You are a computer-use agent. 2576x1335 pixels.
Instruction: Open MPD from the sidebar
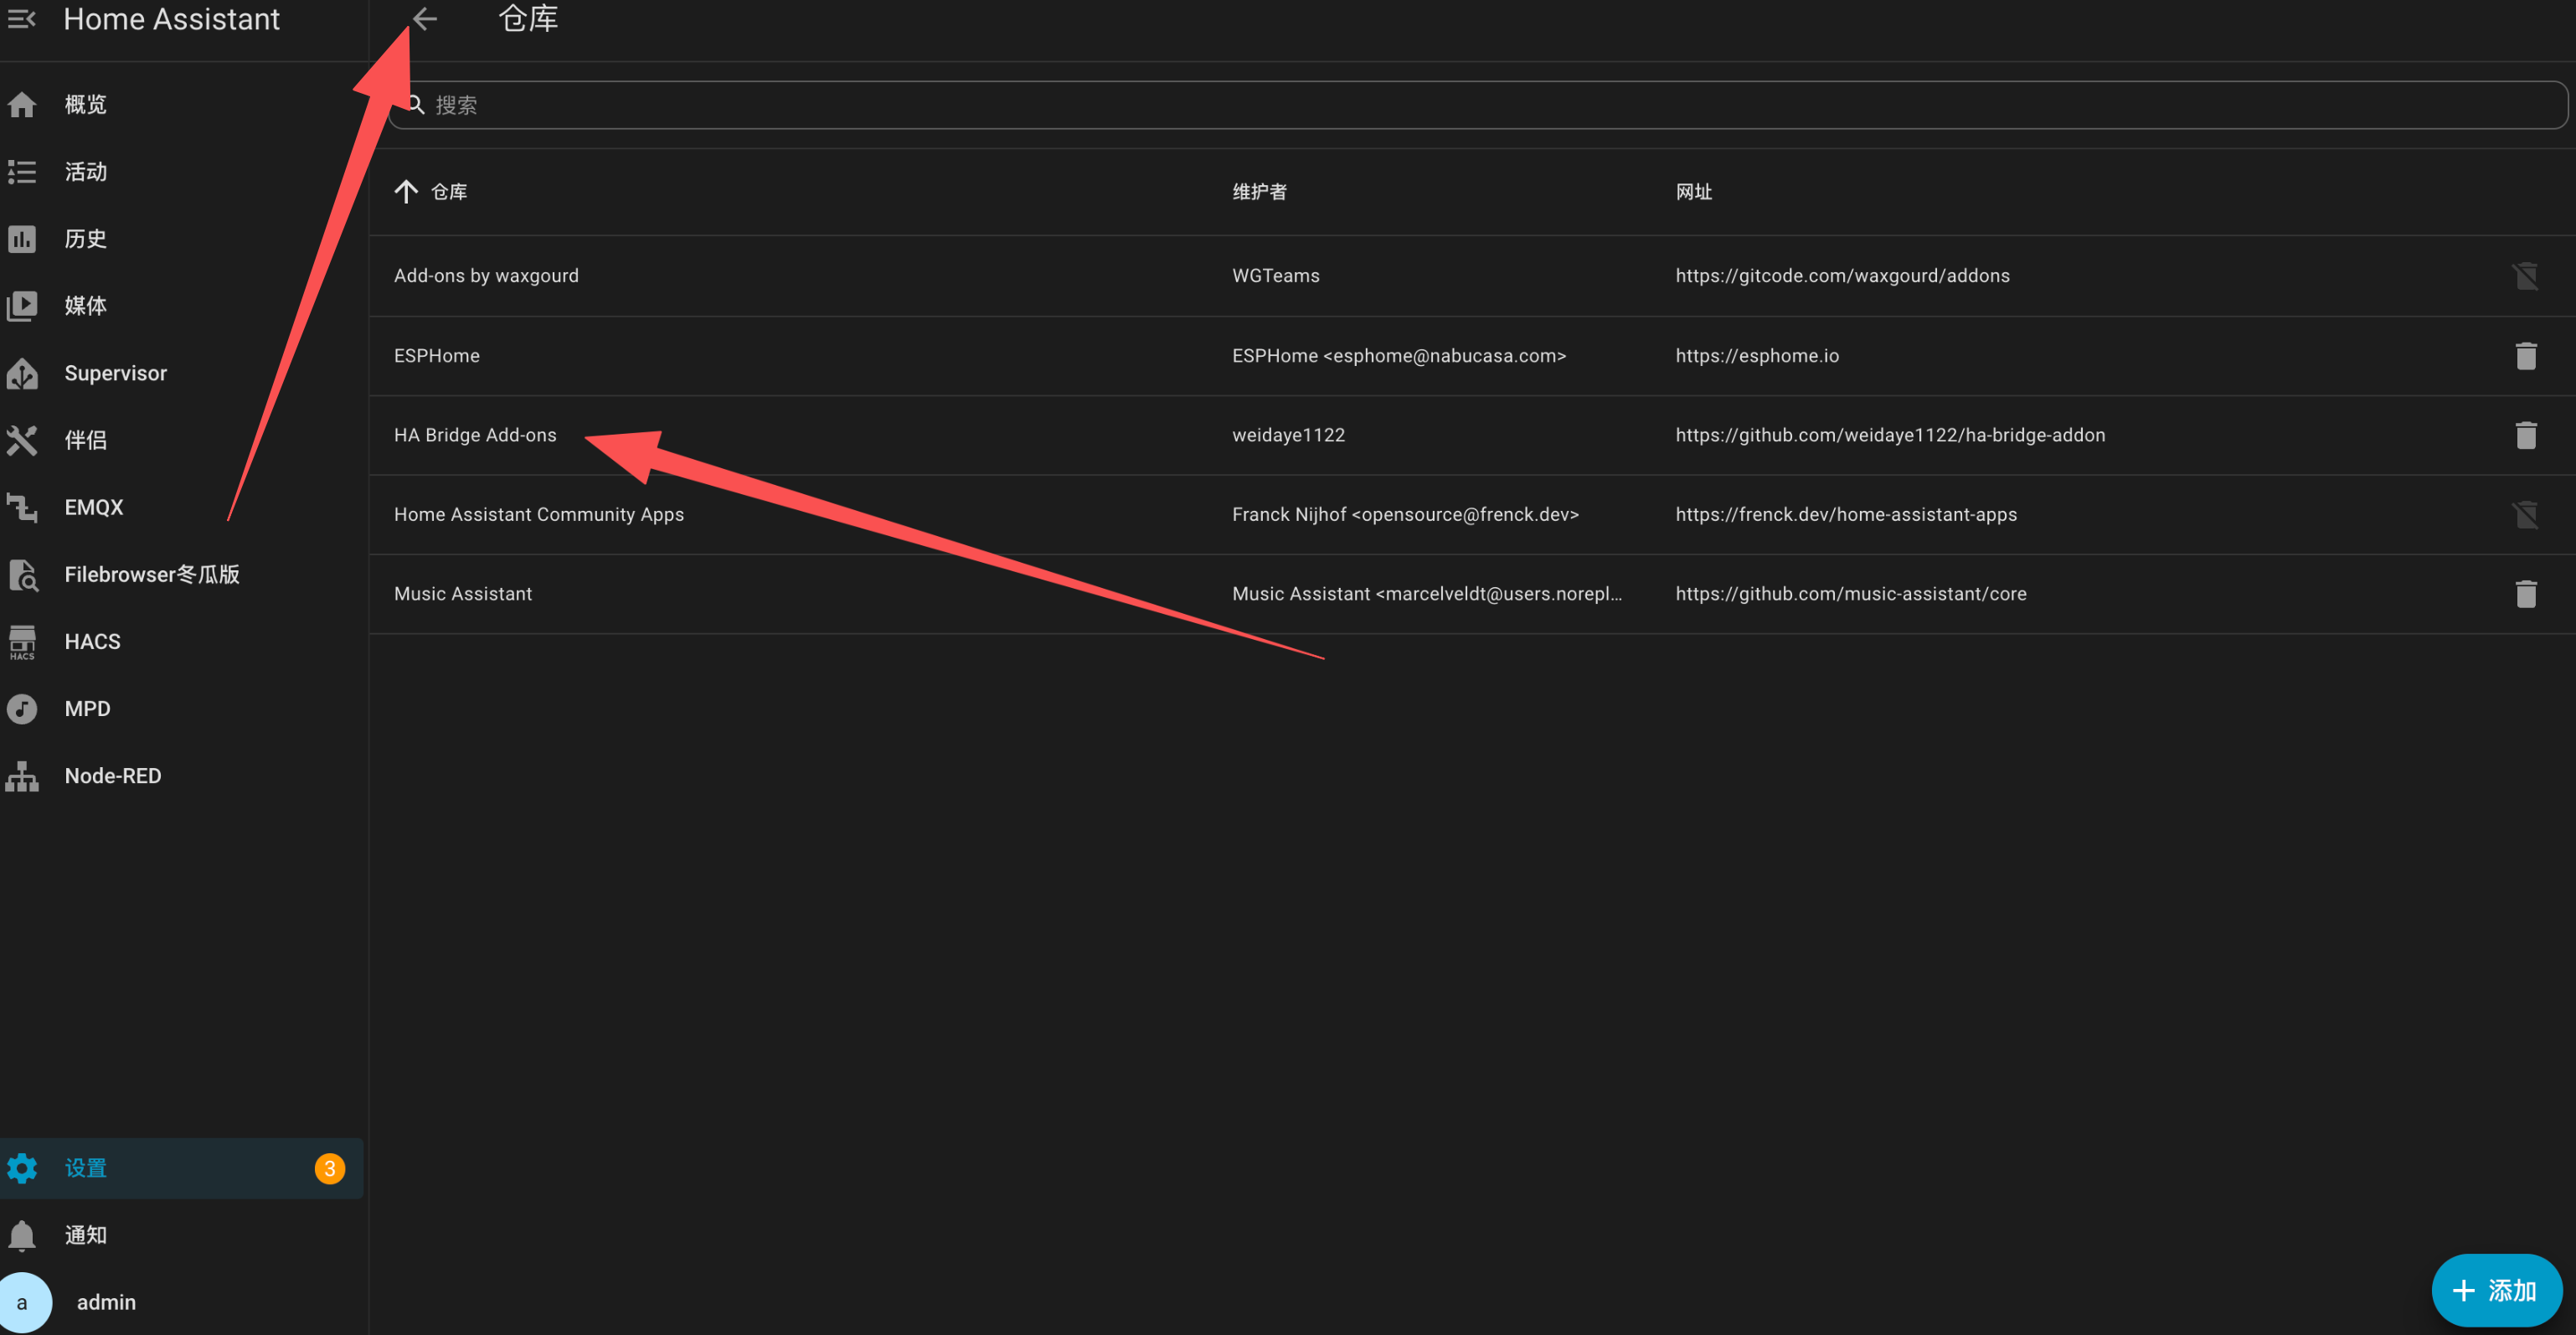click(x=182, y=709)
